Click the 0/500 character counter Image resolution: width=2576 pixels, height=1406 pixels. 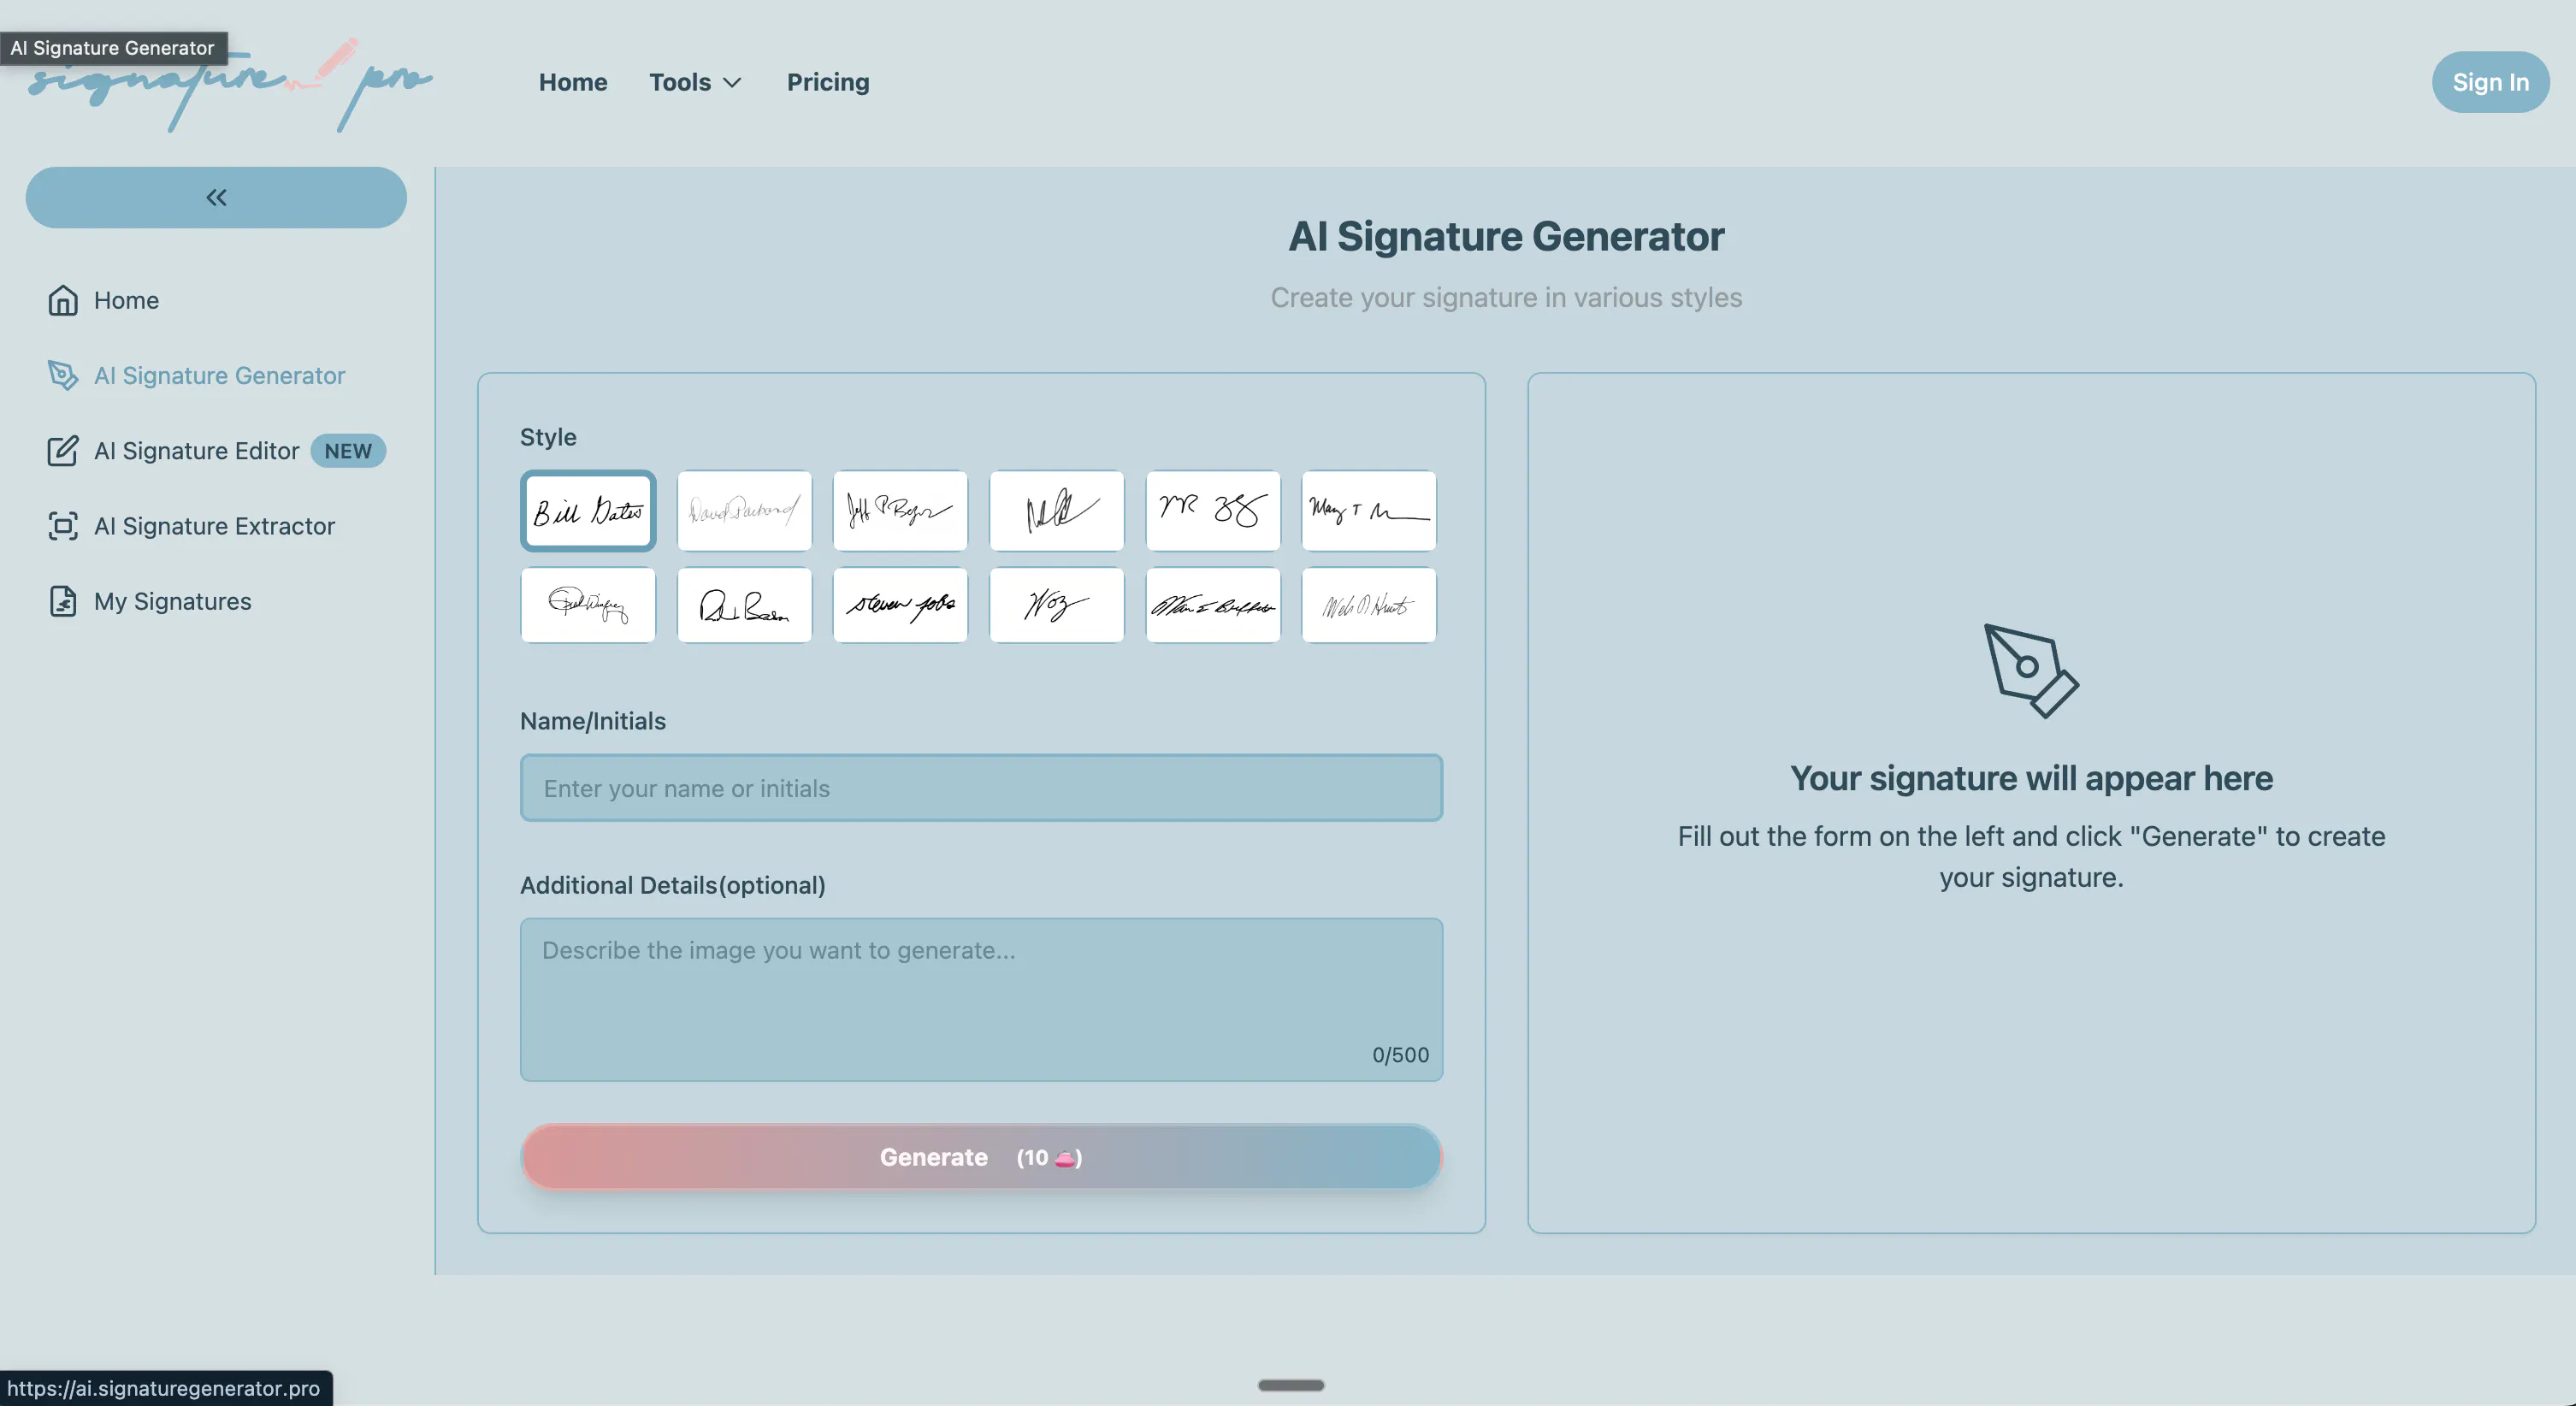click(1400, 1055)
